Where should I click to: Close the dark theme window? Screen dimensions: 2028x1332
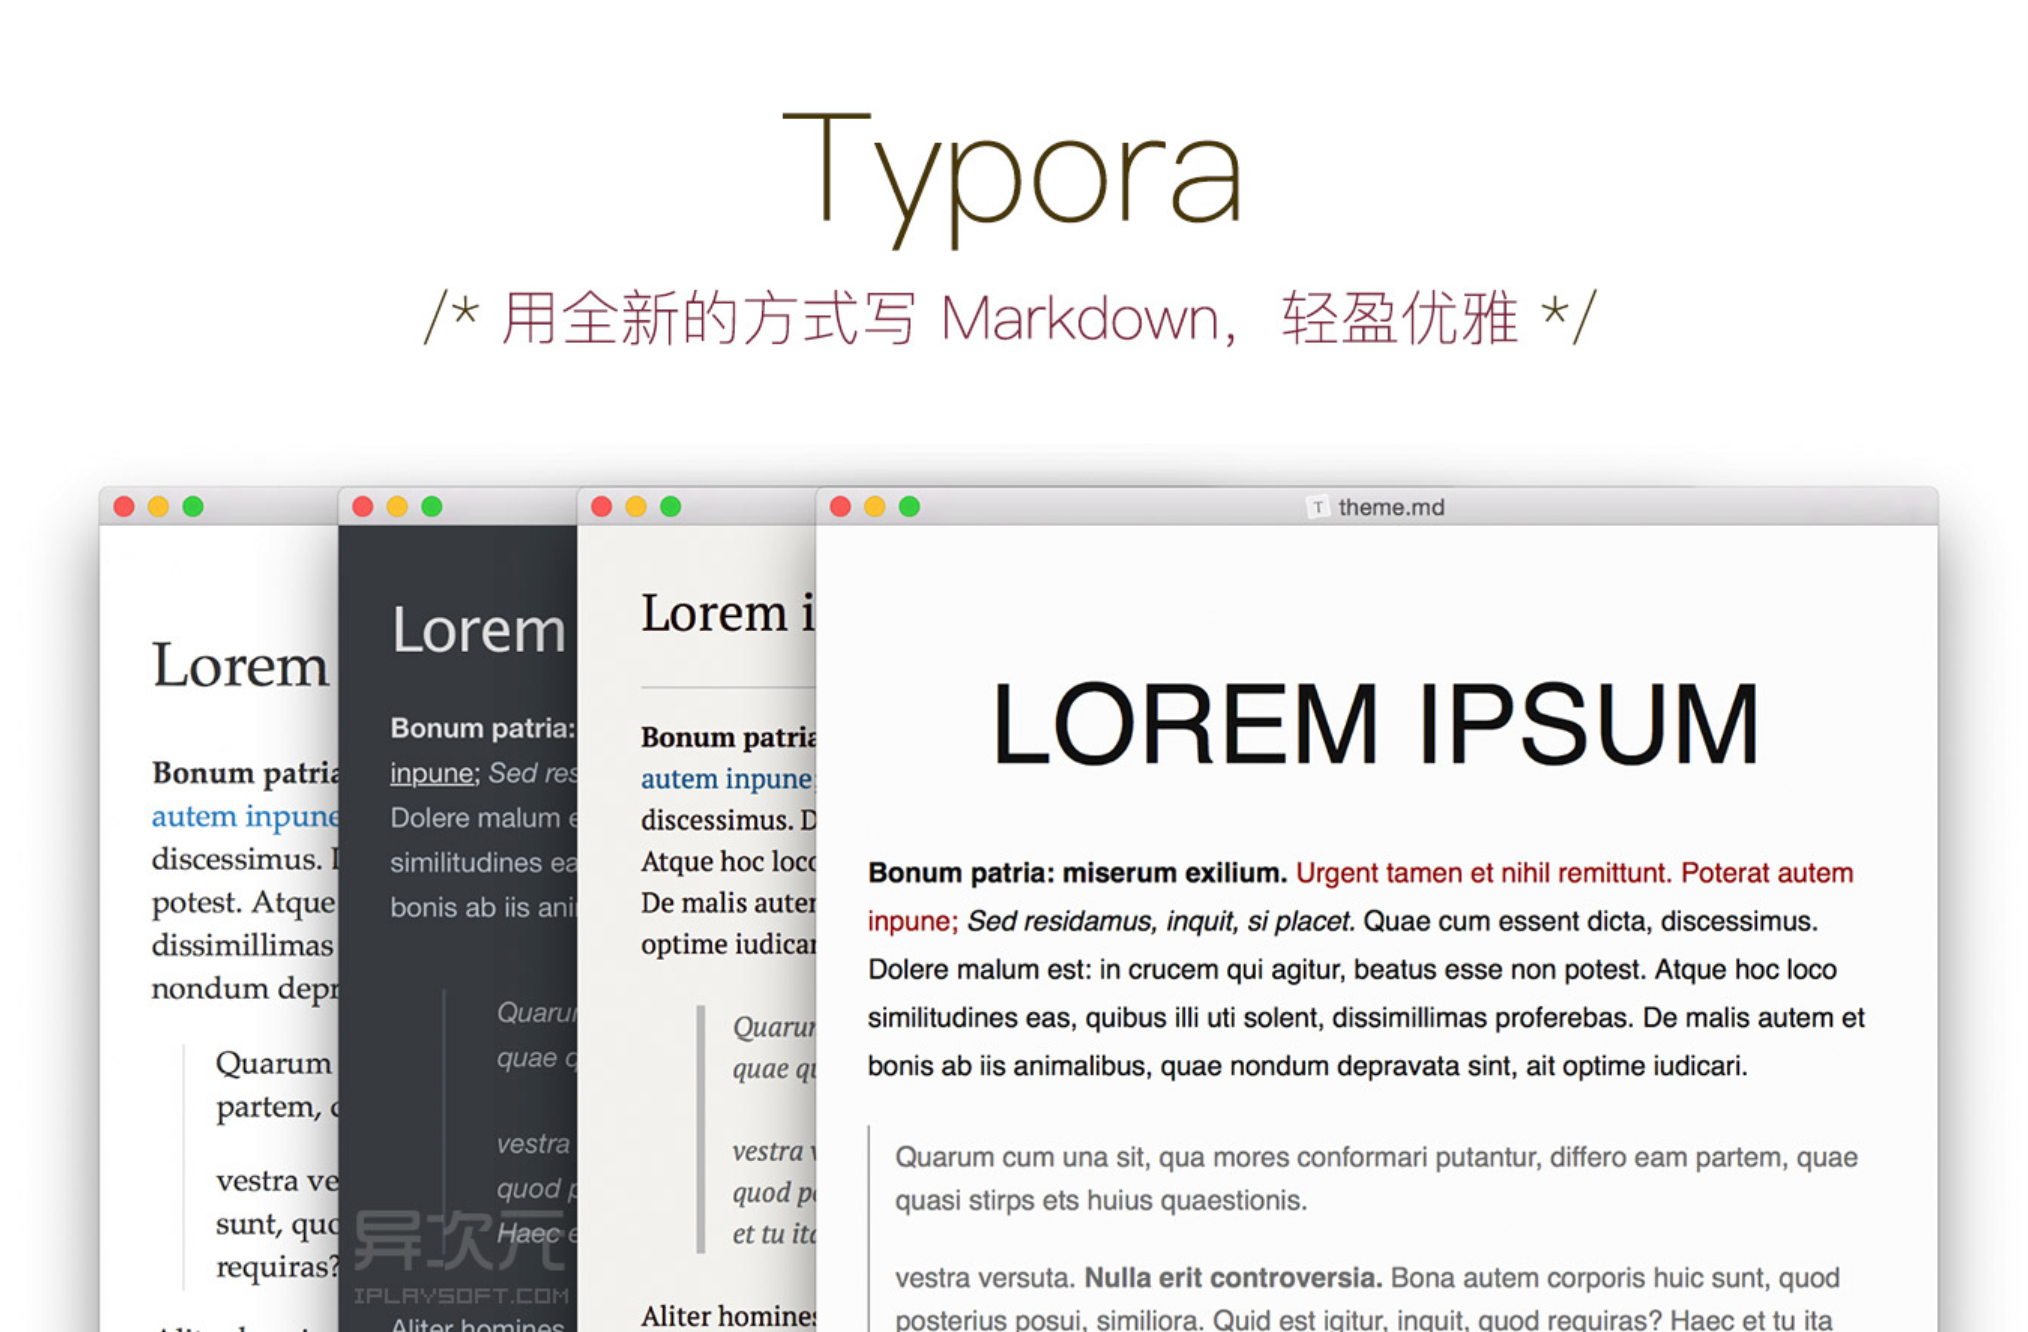[363, 507]
